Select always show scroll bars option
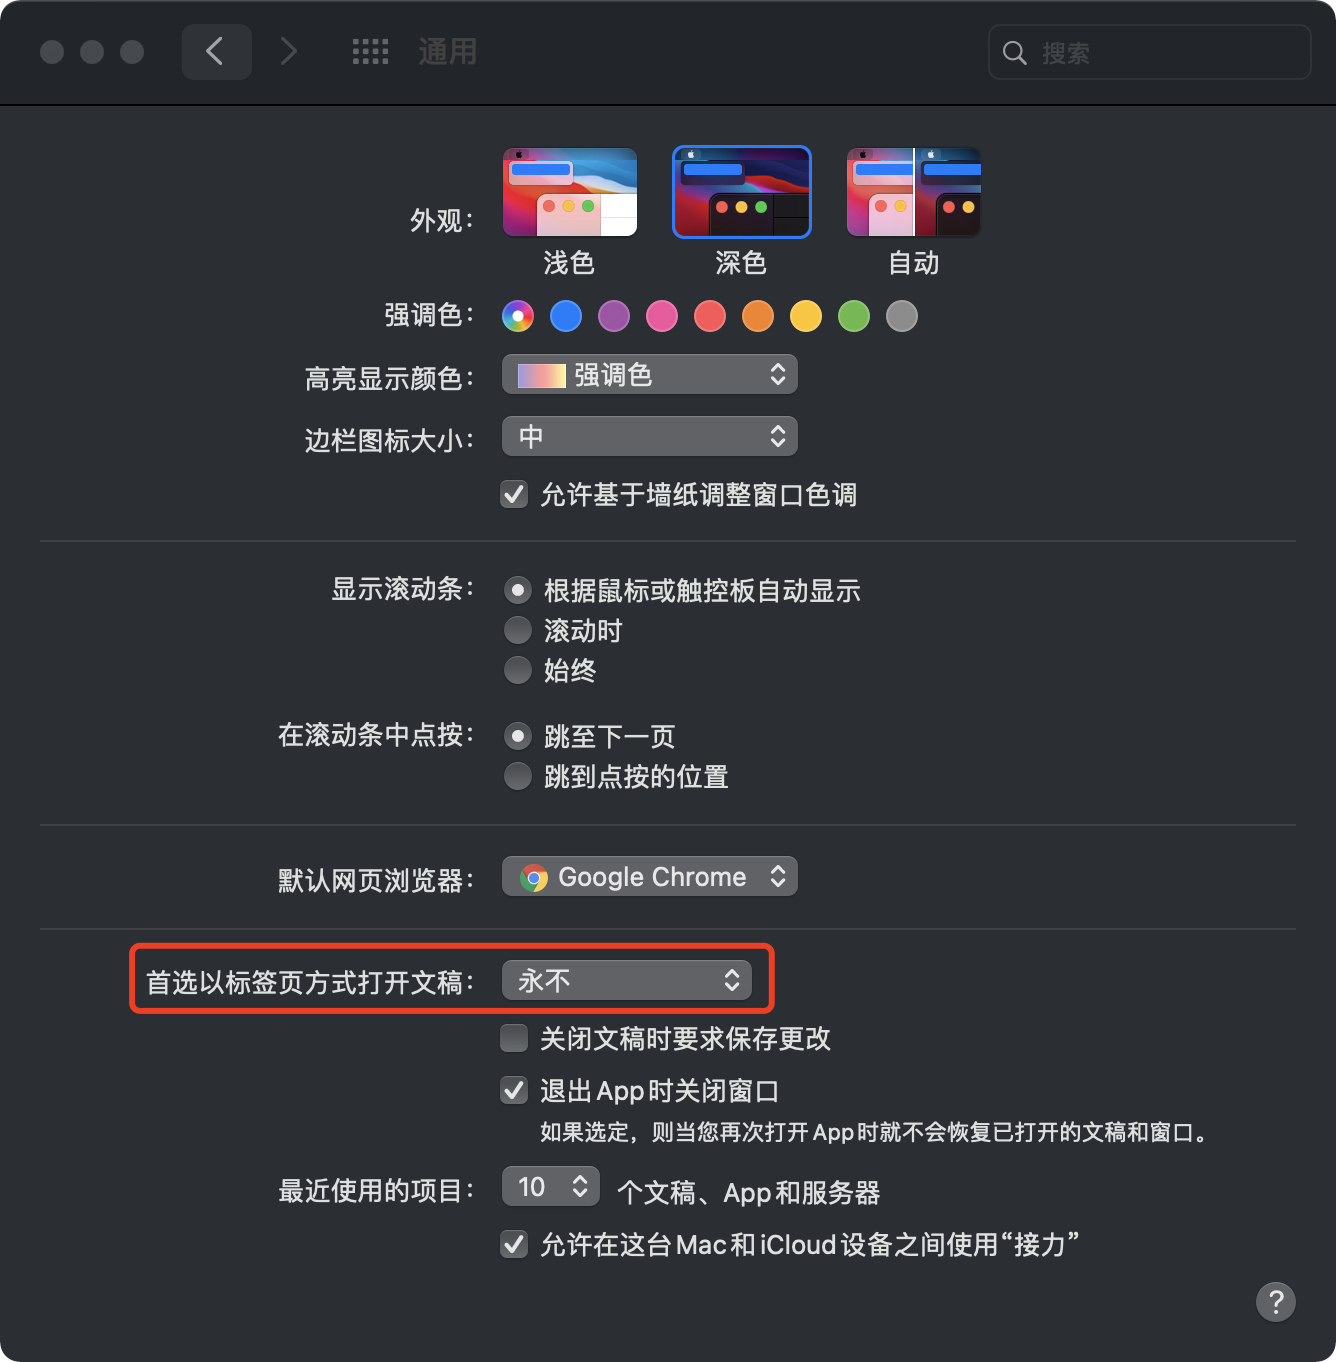Screen dimensions: 1336x1362 pyautogui.click(x=518, y=670)
